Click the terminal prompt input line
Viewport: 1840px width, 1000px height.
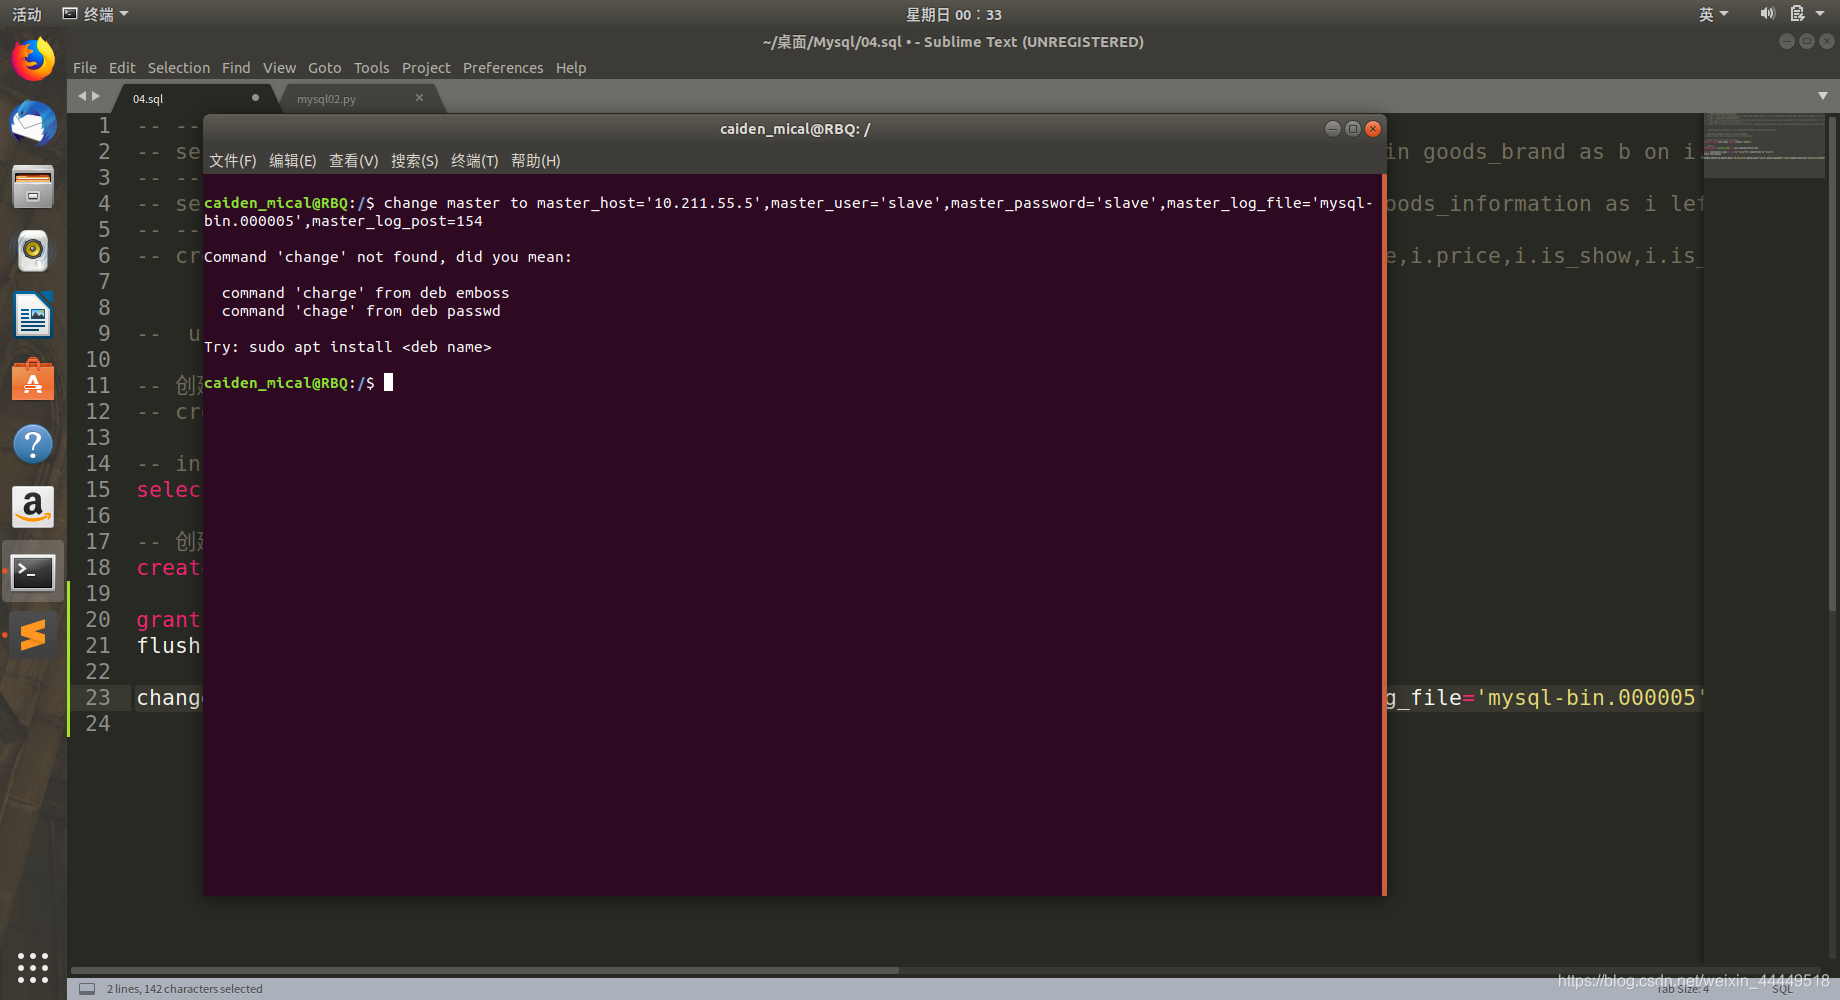click(792, 383)
